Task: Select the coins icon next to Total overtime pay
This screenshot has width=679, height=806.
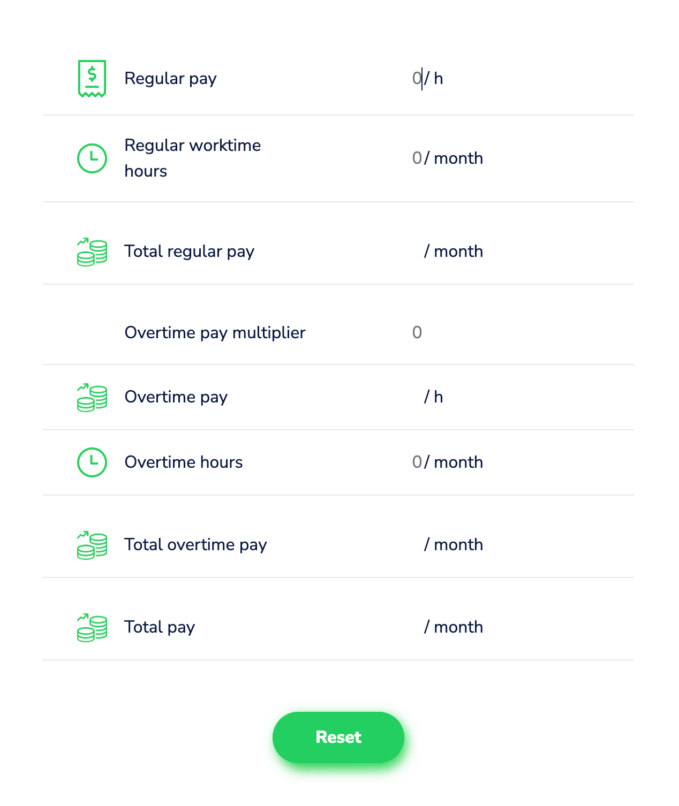Action: [x=91, y=545]
